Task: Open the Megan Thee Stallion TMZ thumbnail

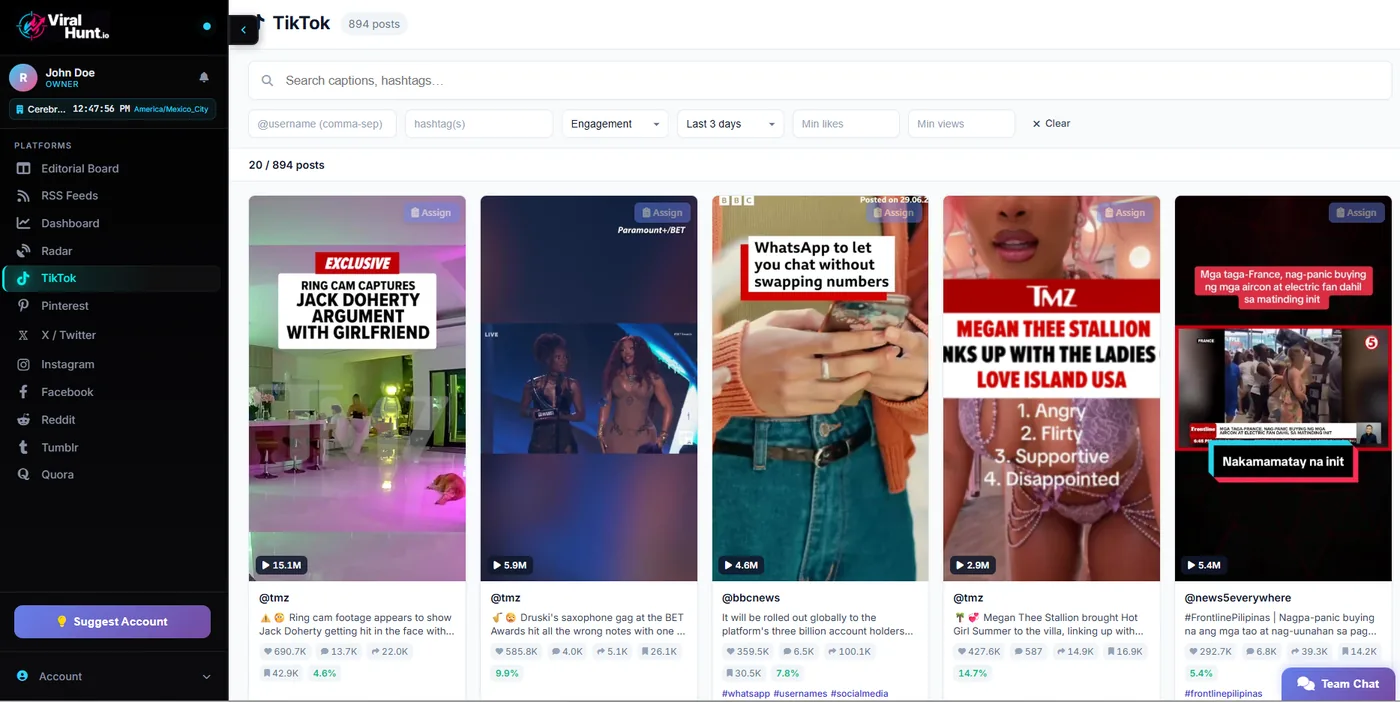Action: click(1052, 388)
